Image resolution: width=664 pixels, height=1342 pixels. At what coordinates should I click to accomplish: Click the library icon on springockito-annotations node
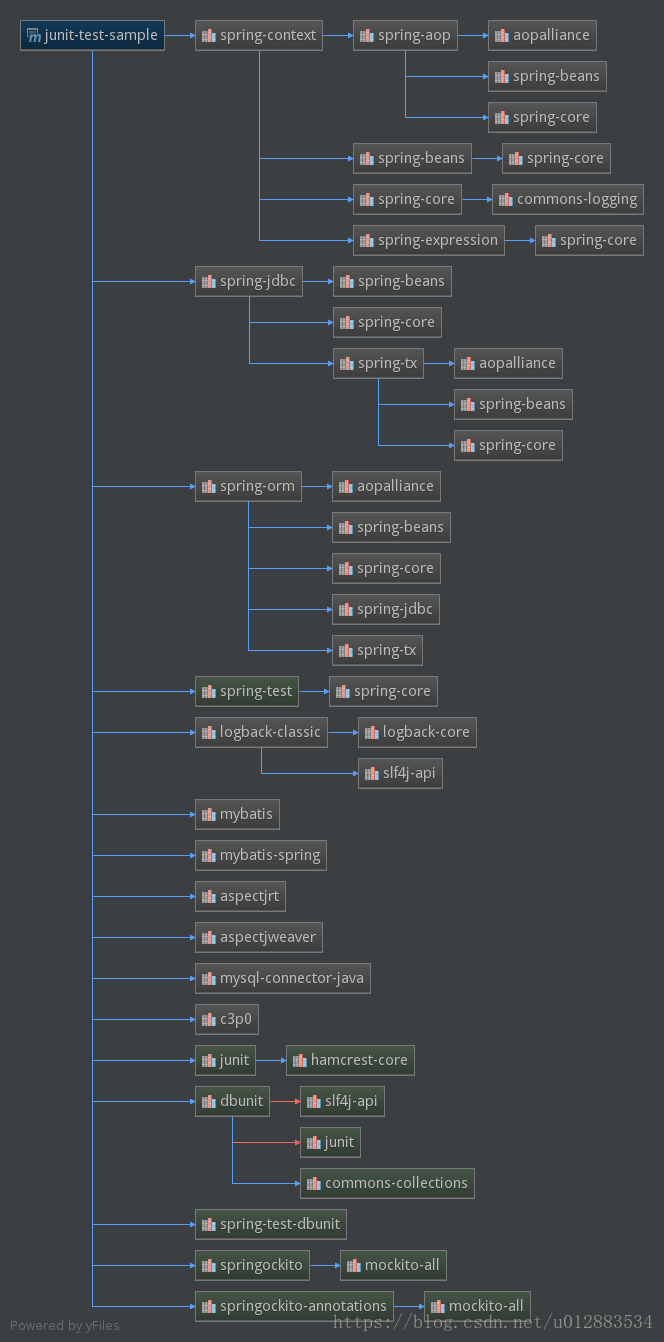tap(208, 1307)
